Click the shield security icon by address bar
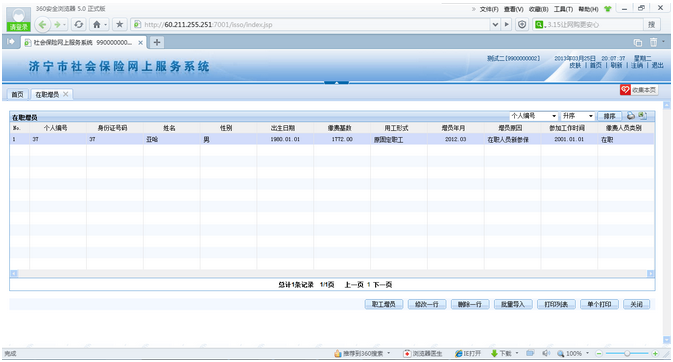 pos(522,24)
